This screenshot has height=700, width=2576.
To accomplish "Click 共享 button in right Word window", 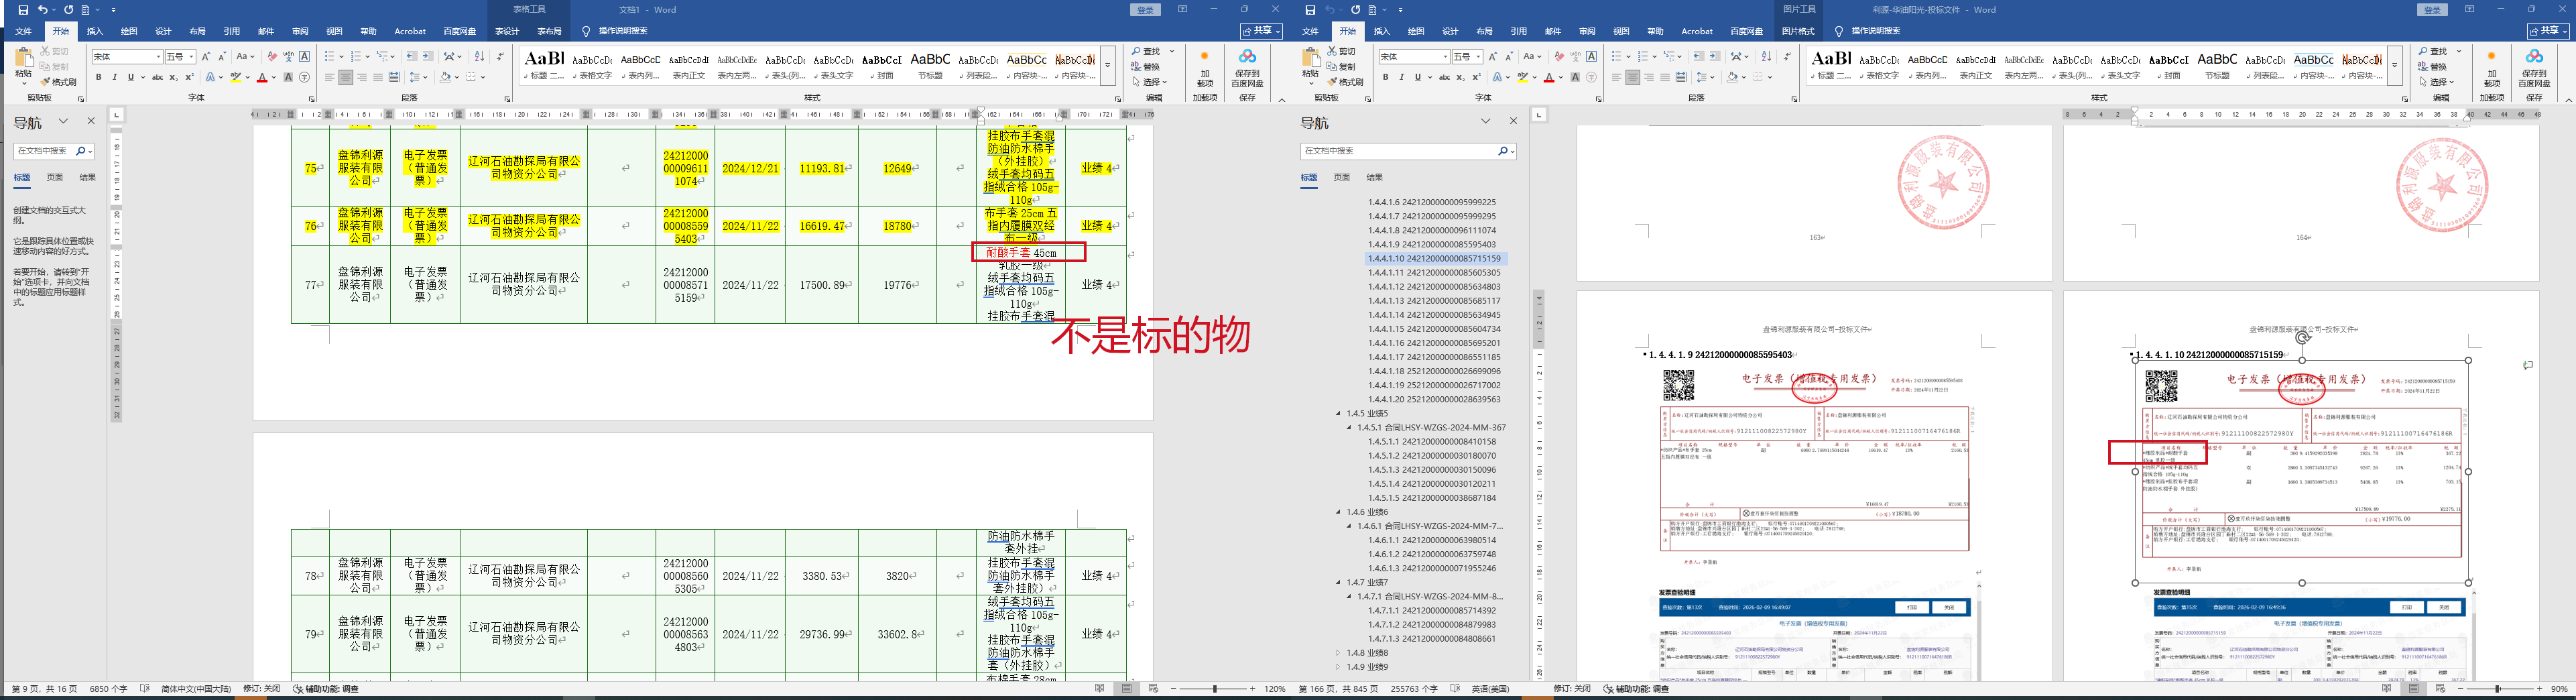I will 2548,31.
